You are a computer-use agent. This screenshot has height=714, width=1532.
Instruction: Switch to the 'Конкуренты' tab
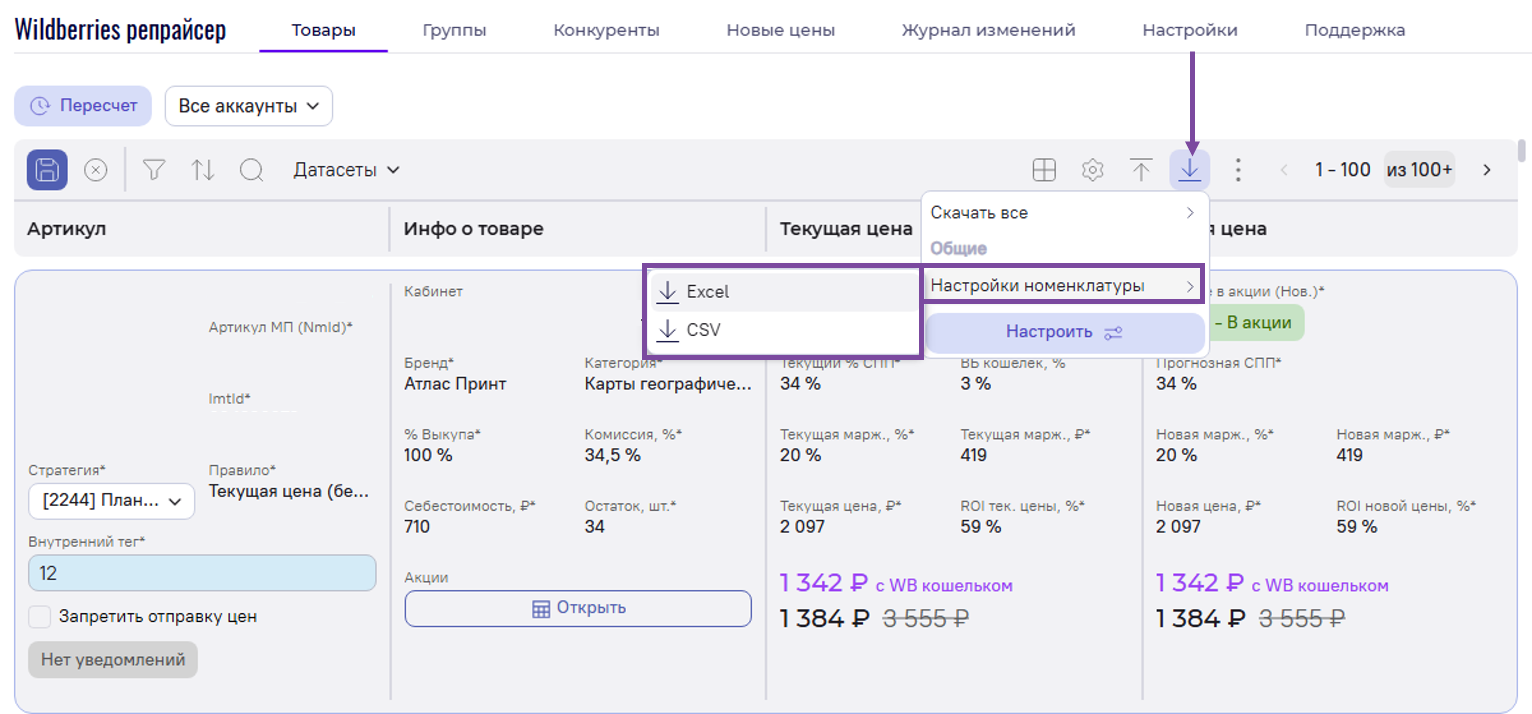(x=606, y=30)
